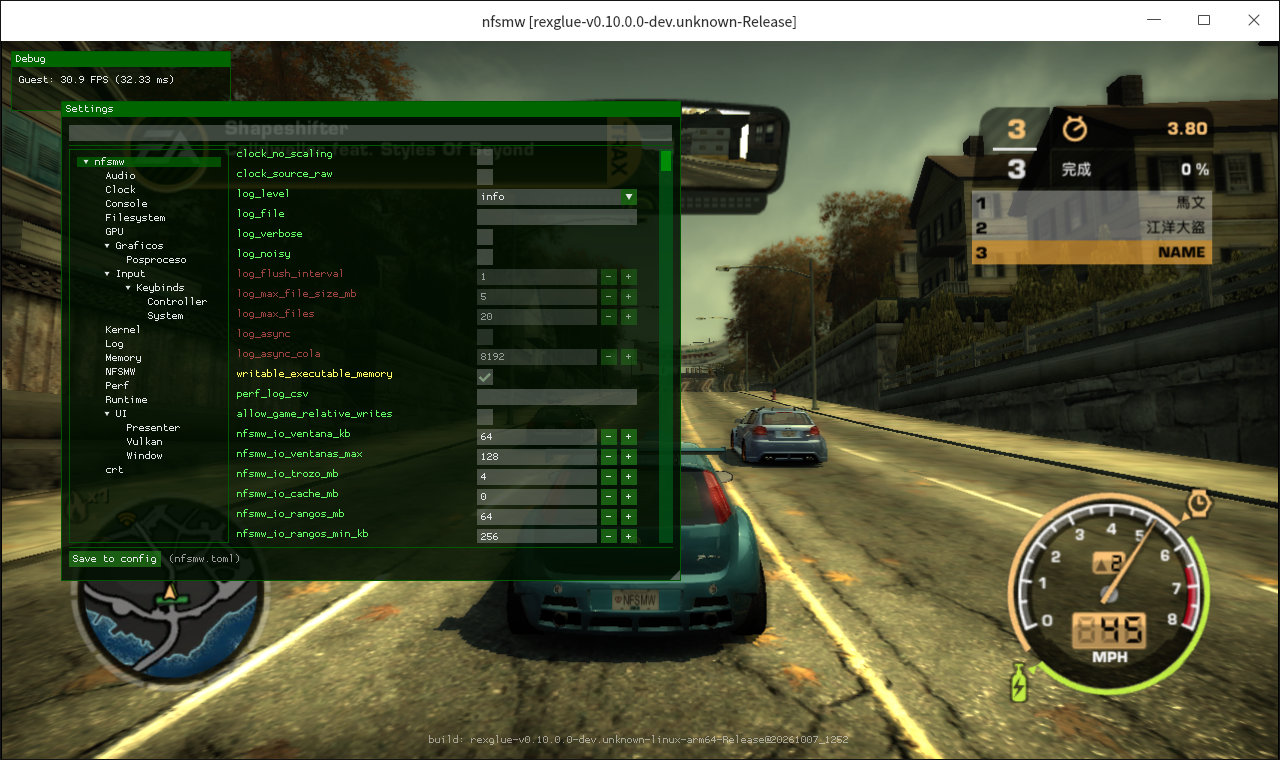Image resolution: width=1280 pixels, height=760 pixels.
Task: Decrease log_flush_interval with its minus button
Action: [609, 277]
